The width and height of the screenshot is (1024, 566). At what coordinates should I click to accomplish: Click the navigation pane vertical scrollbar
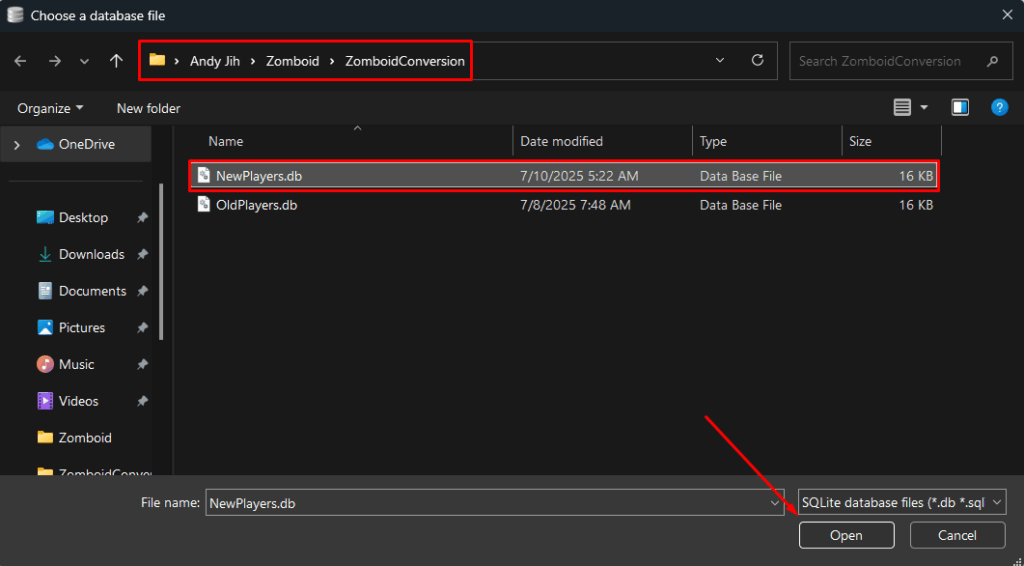click(x=161, y=260)
